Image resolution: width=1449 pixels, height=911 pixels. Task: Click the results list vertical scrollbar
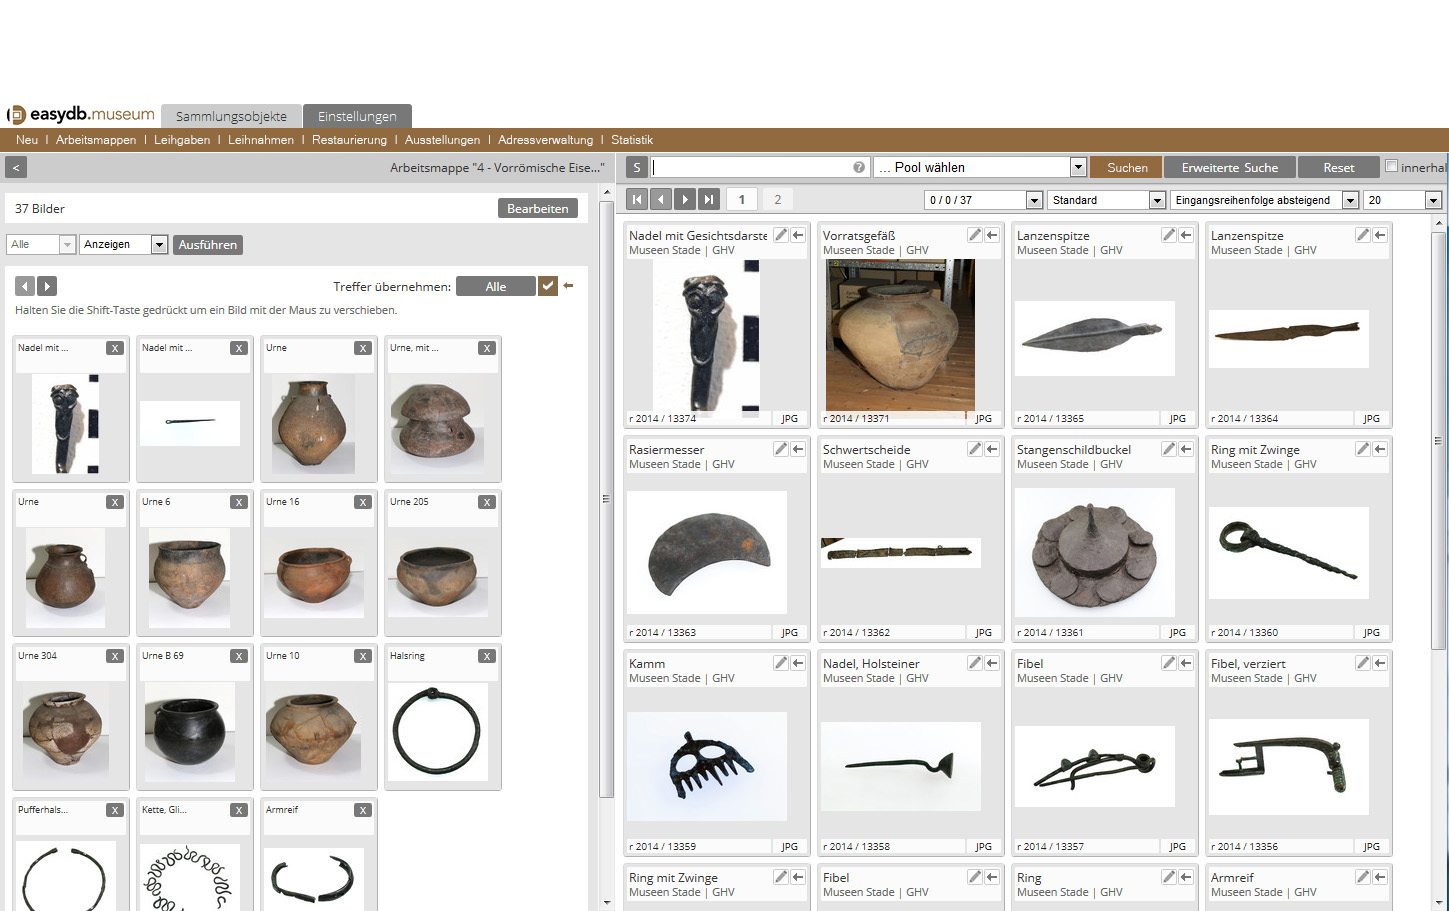click(1438, 440)
